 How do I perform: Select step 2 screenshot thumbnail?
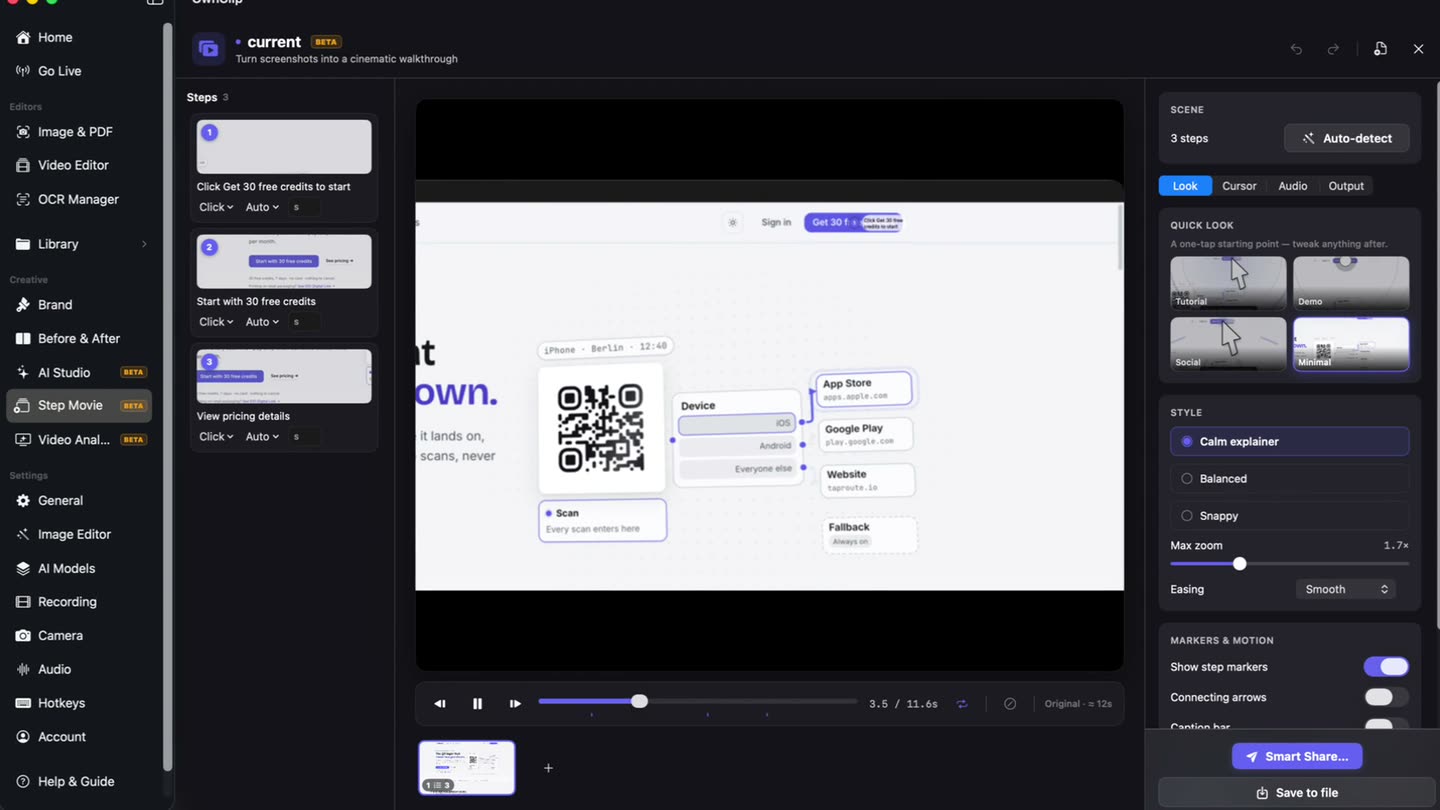pos(284,261)
